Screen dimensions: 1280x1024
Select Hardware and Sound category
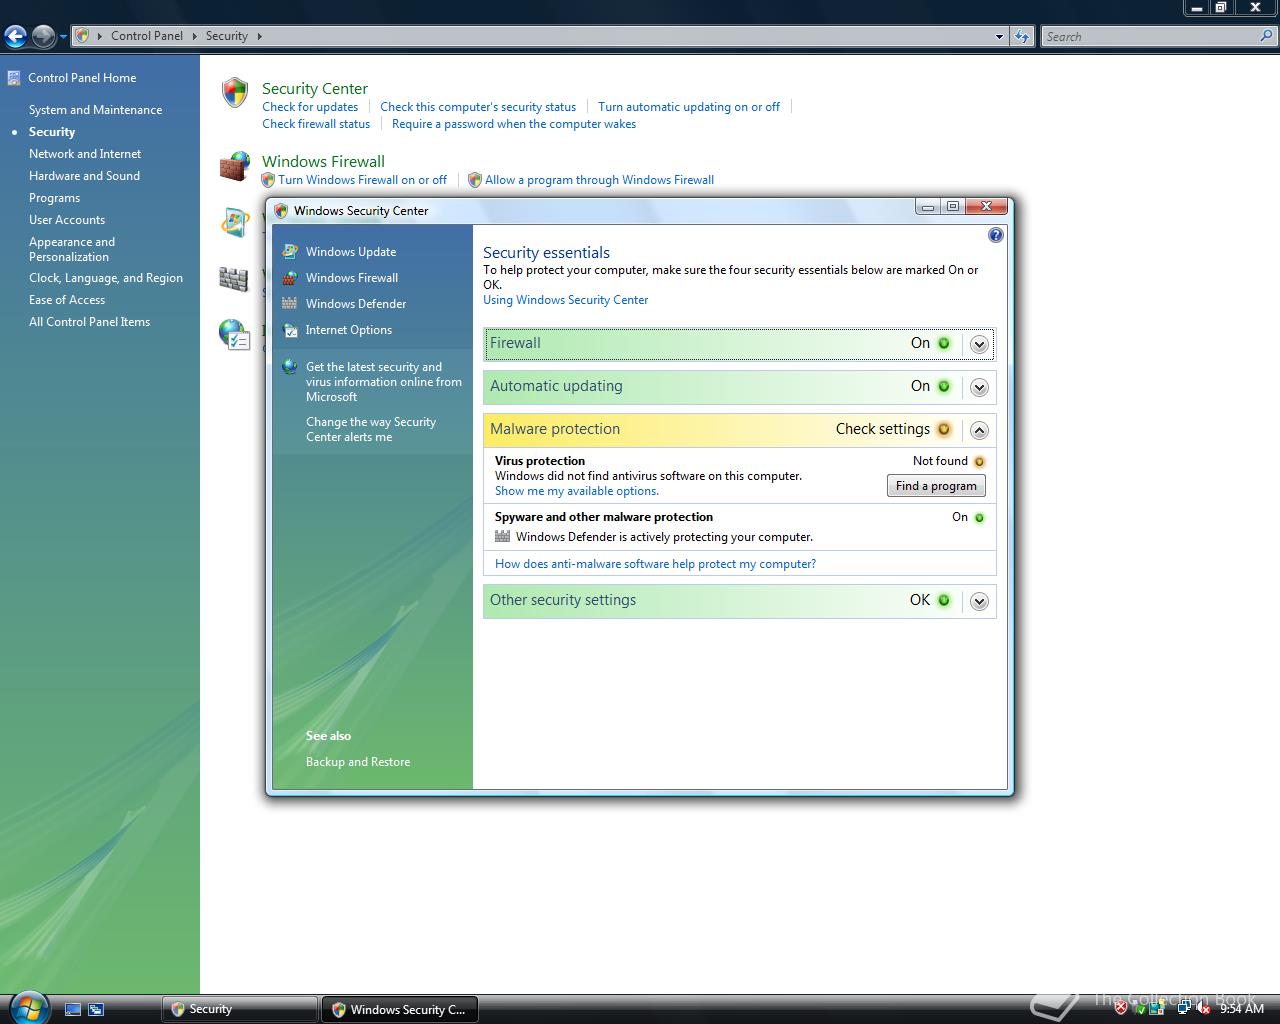tap(84, 176)
